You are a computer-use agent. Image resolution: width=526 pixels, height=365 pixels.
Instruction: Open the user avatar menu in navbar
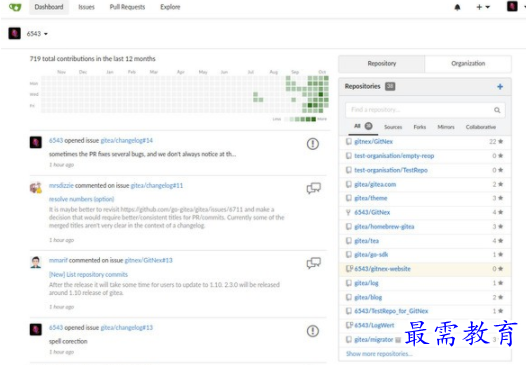click(x=512, y=6)
